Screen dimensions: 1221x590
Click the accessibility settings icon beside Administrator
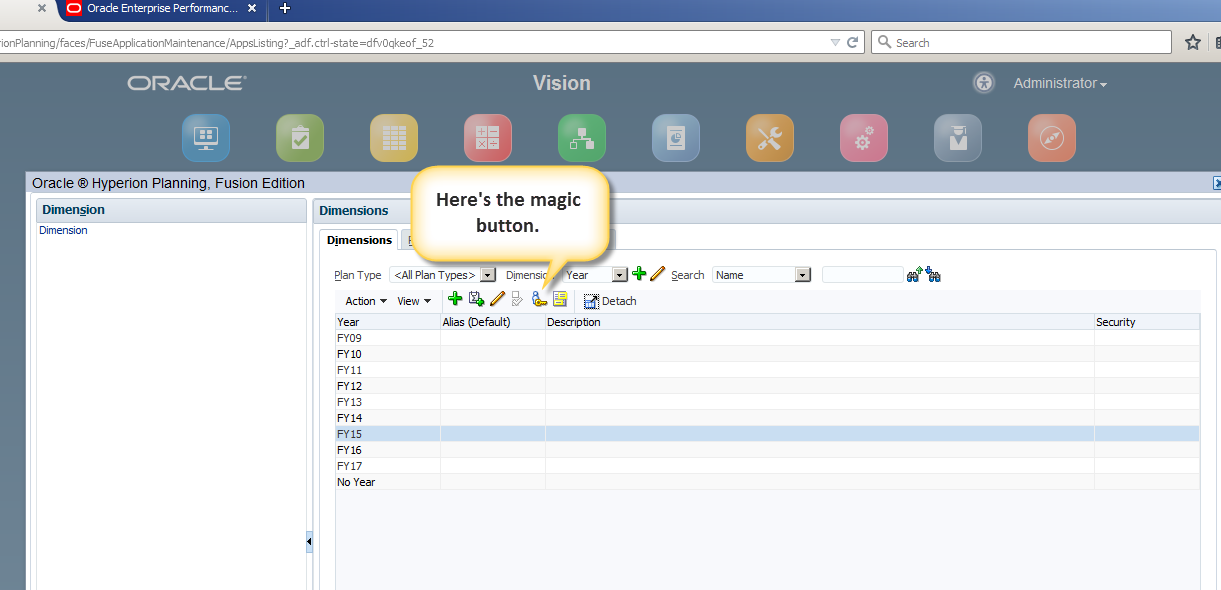pos(984,83)
